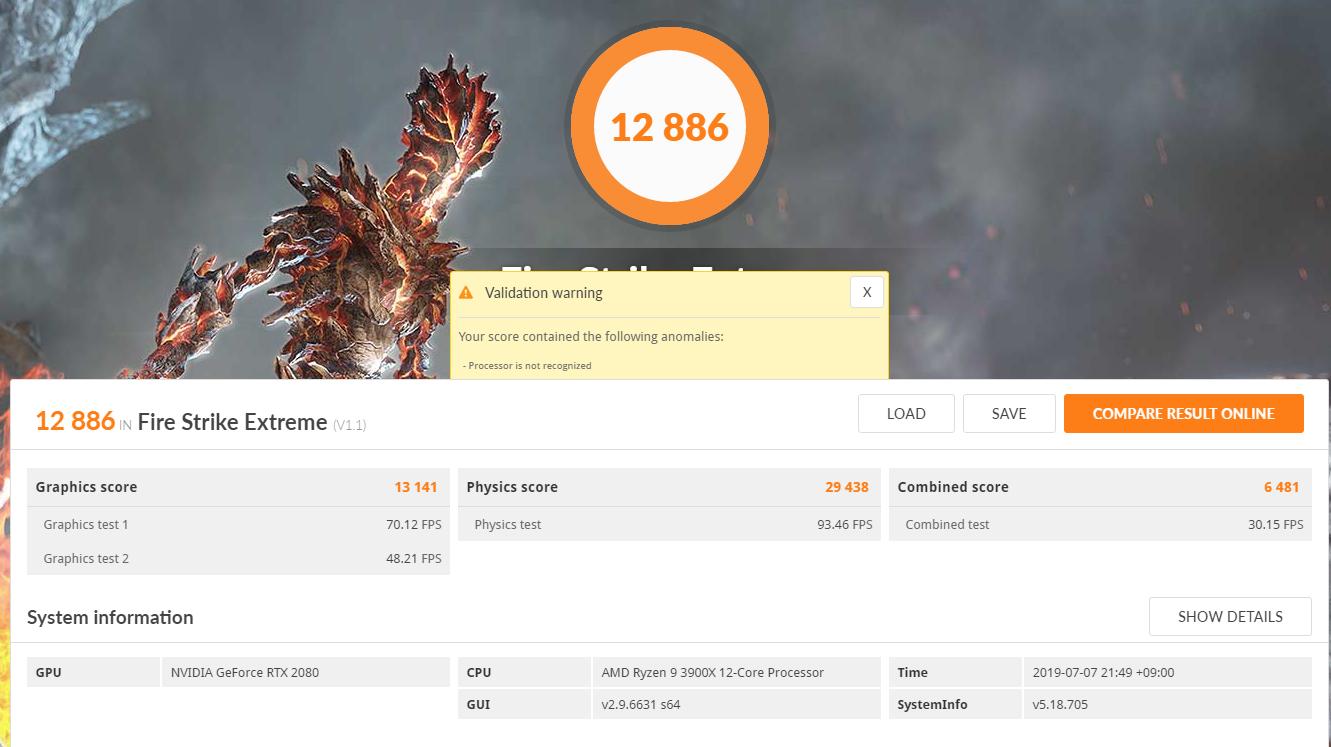Click the 12 886 score circle
The image size is (1331, 747).
[x=669, y=127]
